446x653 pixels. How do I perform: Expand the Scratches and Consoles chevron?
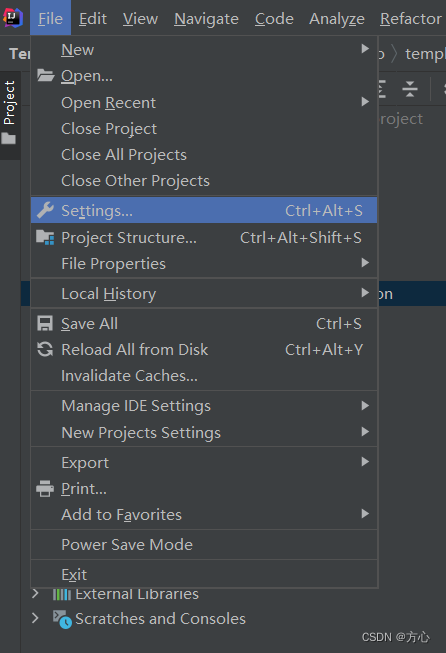click(36, 618)
